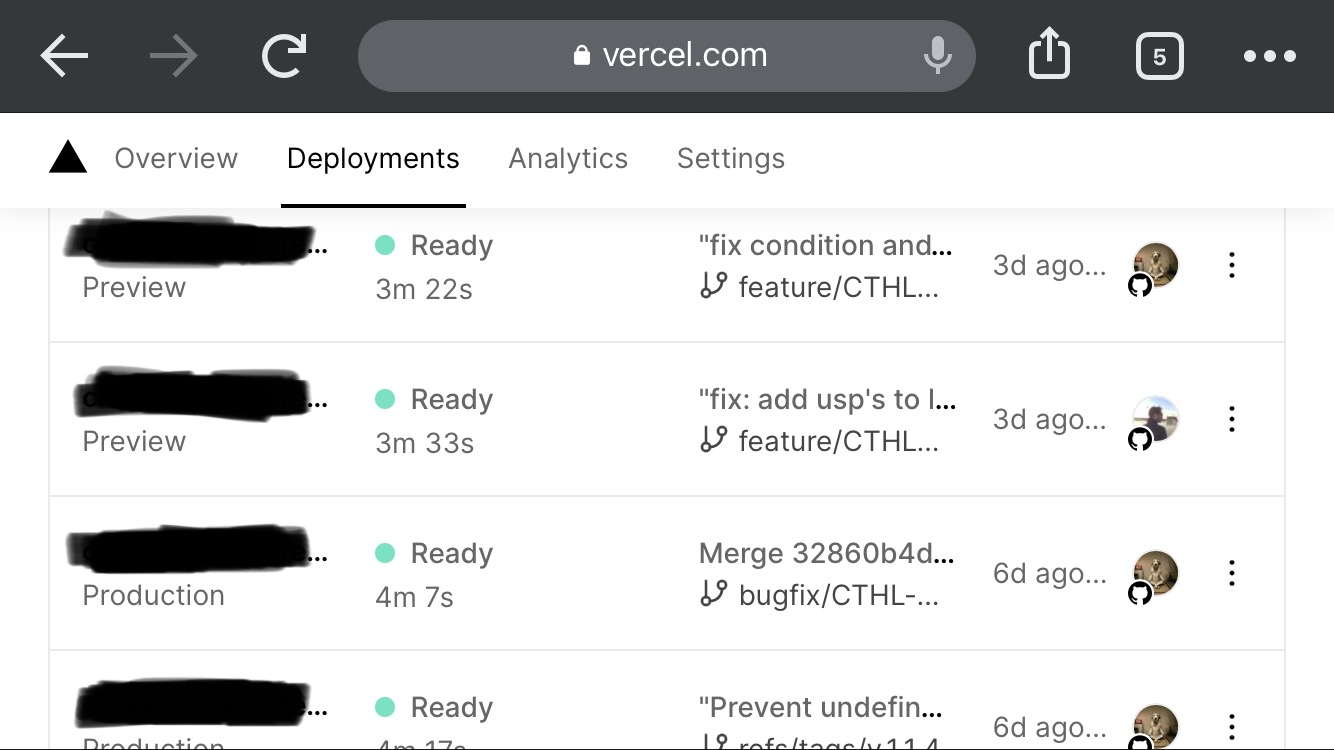Open the 'fix: add usp's to l...' commit link
1334x750 pixels.
coord(826,399)
